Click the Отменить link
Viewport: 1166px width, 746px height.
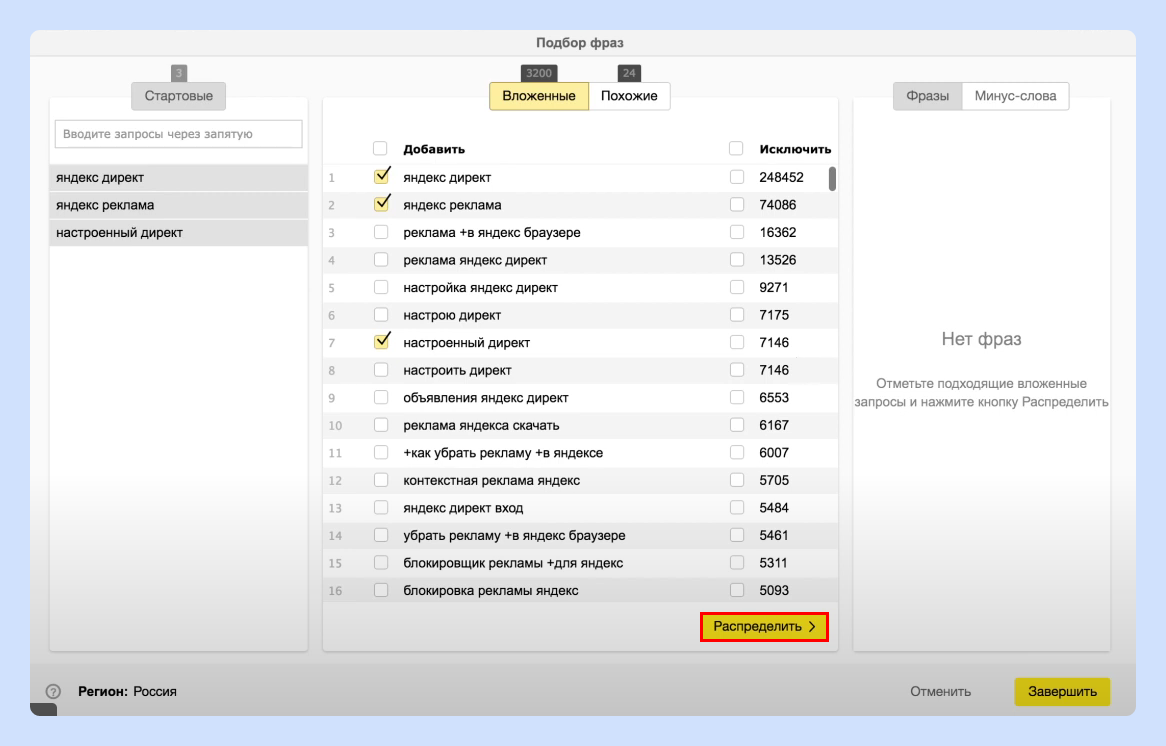tap(940, 692)
